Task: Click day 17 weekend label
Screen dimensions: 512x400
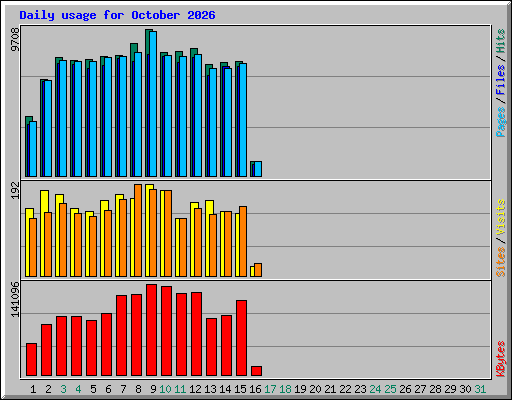Action: 270,389
